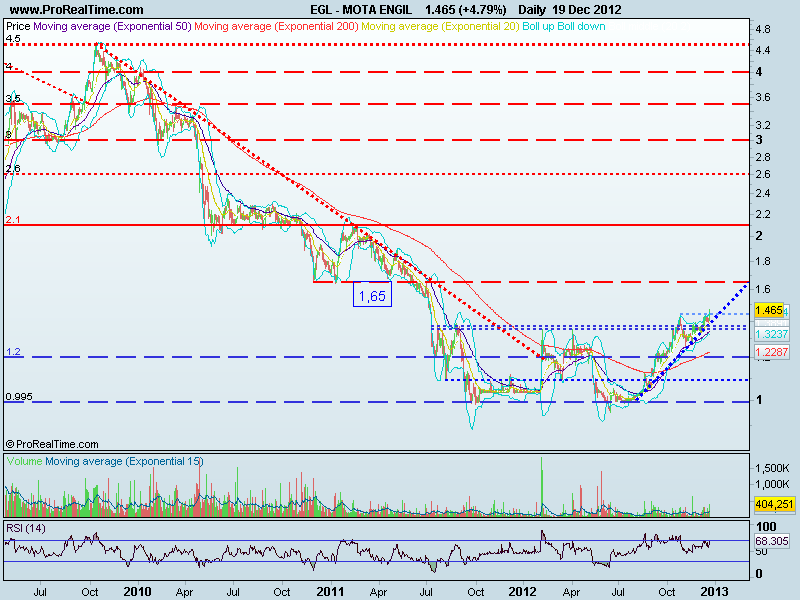Click 2.4 on the price axis
Viewport: 800px width, 600px height.
click(763, 193)
